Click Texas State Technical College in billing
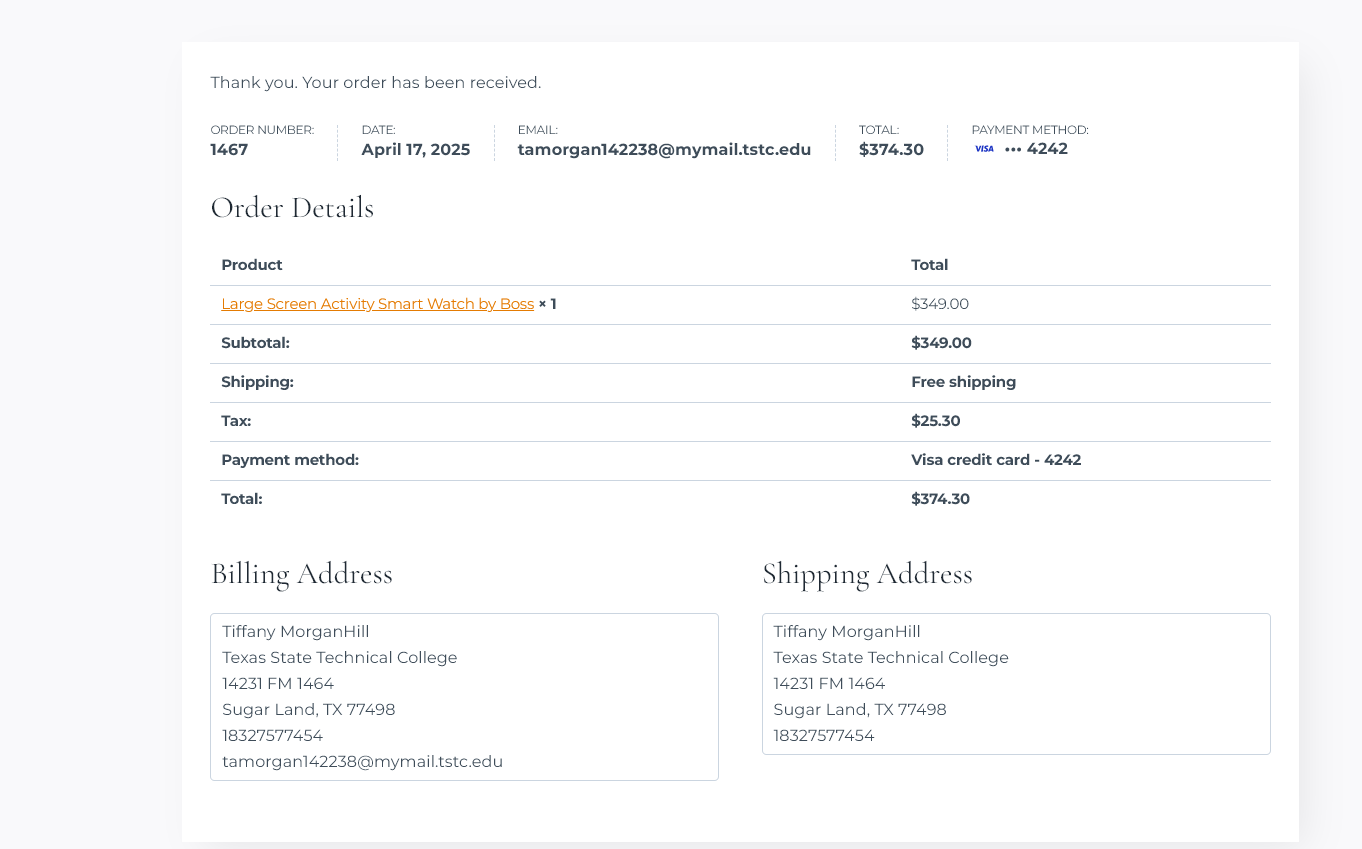Viewport: 1362px width, 849px height. pyautogui.click(x=340, y=658)
